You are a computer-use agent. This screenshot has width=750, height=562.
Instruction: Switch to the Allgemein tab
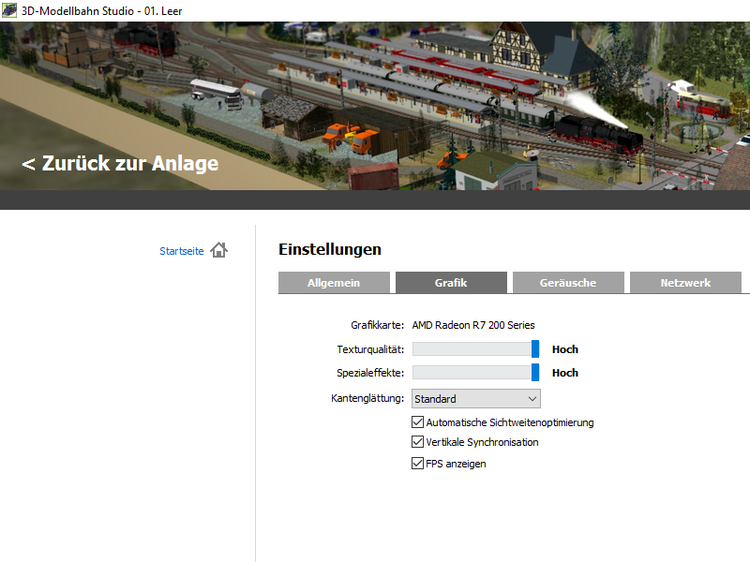(334, 283)
